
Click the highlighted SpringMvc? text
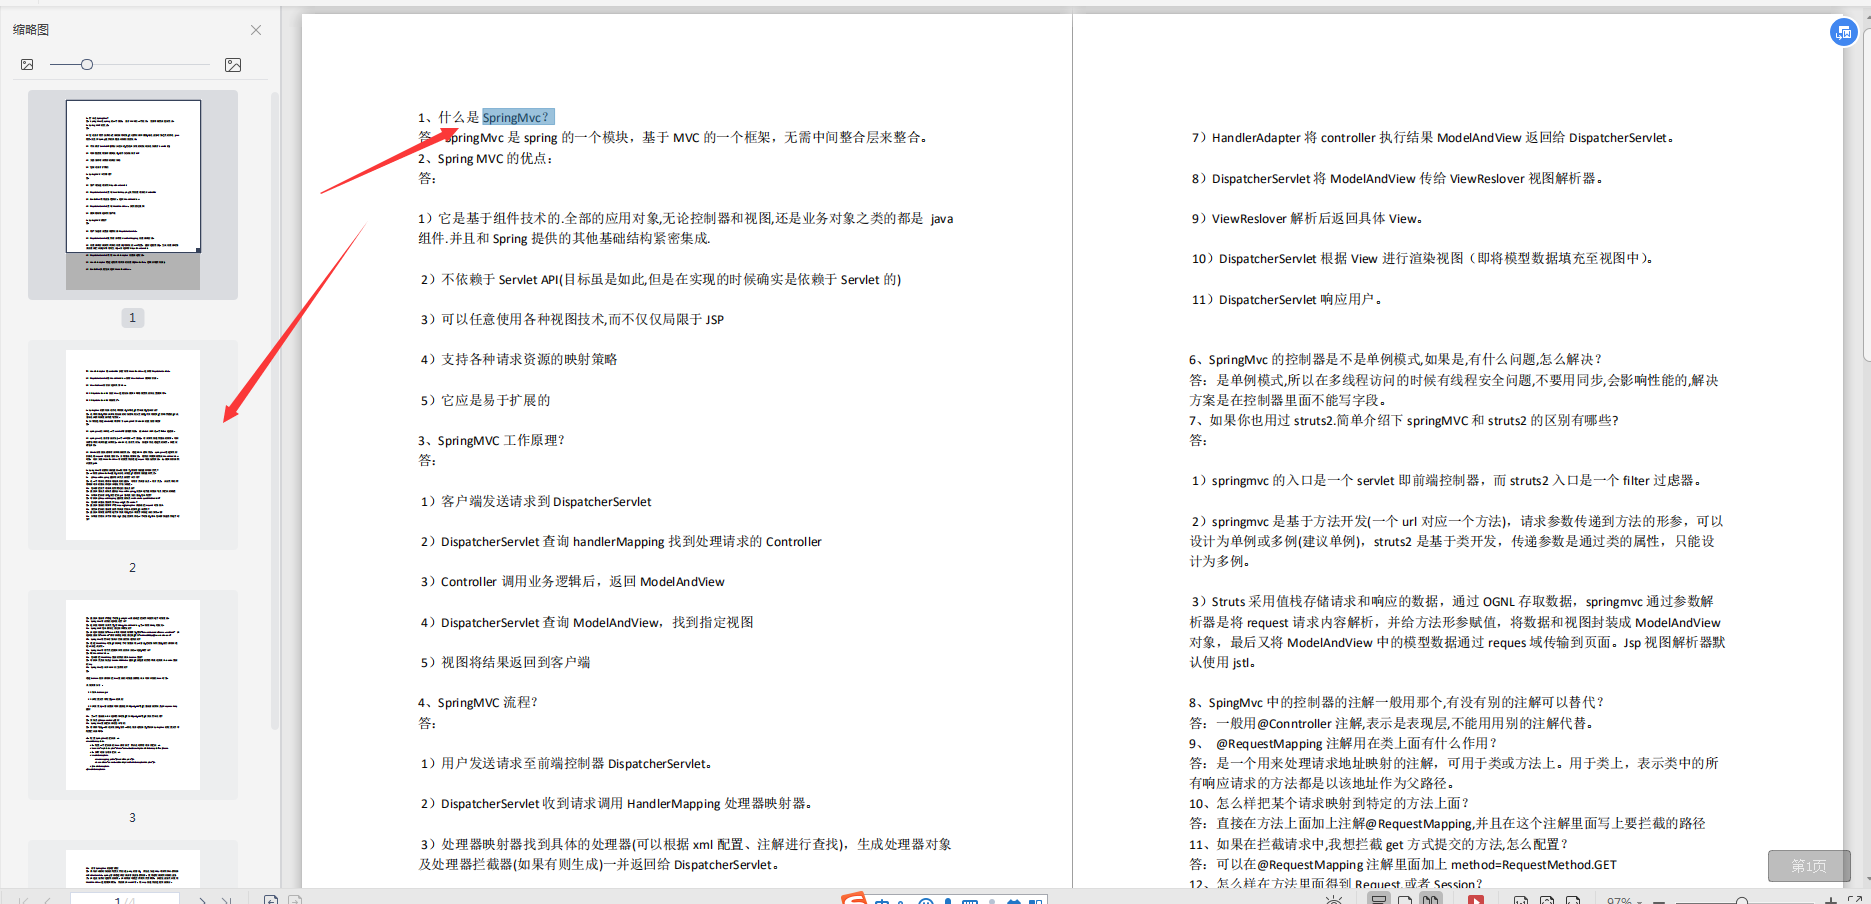(x=517, y=117)
